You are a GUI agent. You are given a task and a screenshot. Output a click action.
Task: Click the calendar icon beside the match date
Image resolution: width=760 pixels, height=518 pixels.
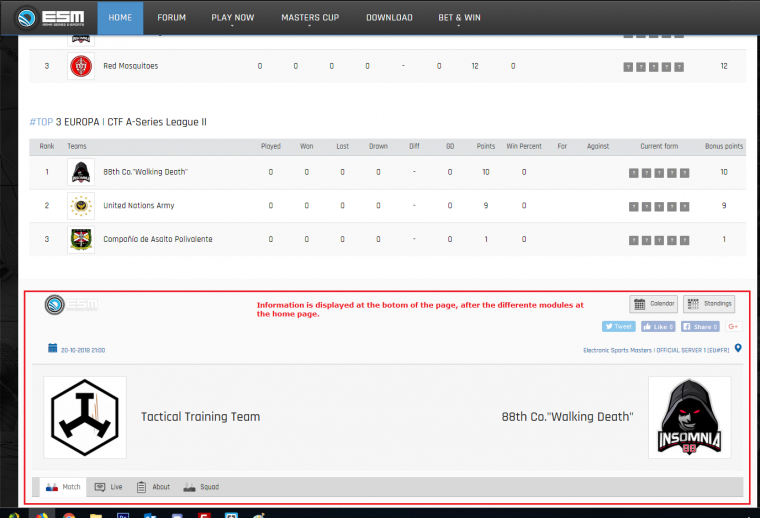(53, 348)
